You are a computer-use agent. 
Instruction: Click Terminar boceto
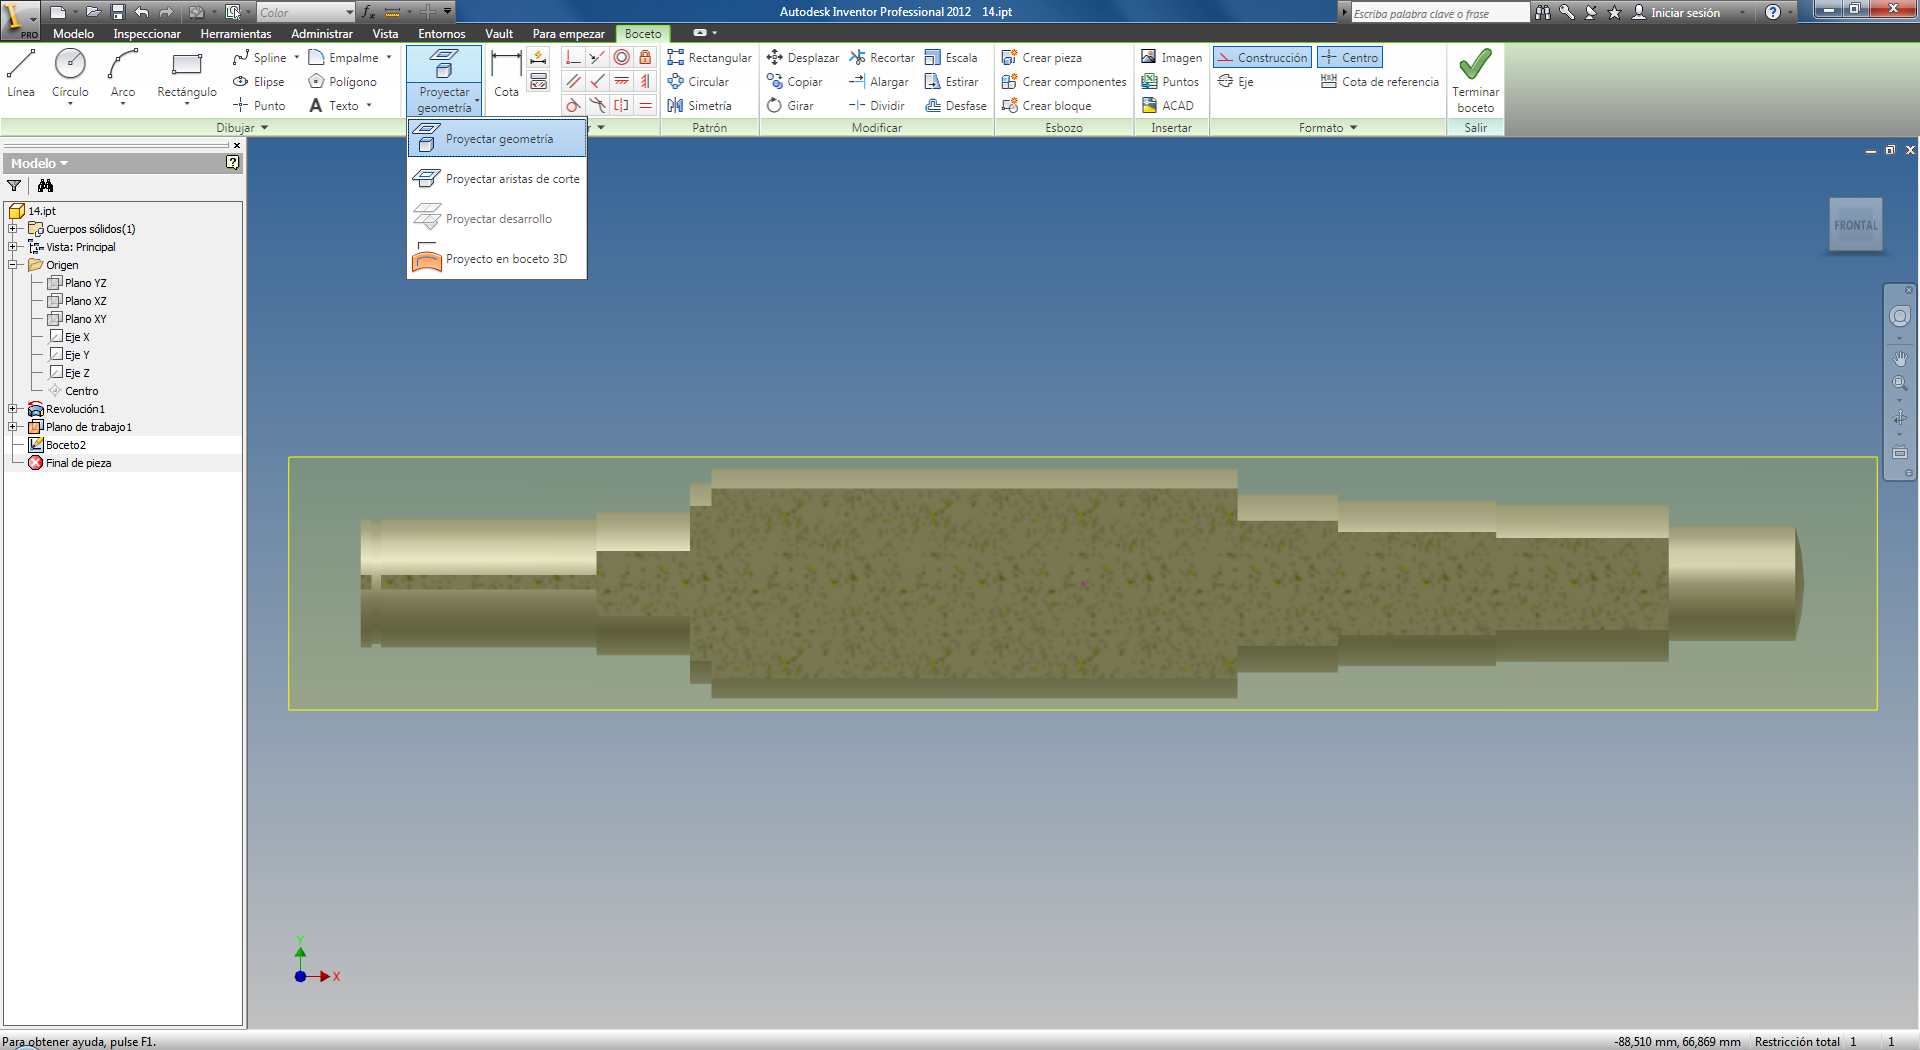(x=1476, y=80)
